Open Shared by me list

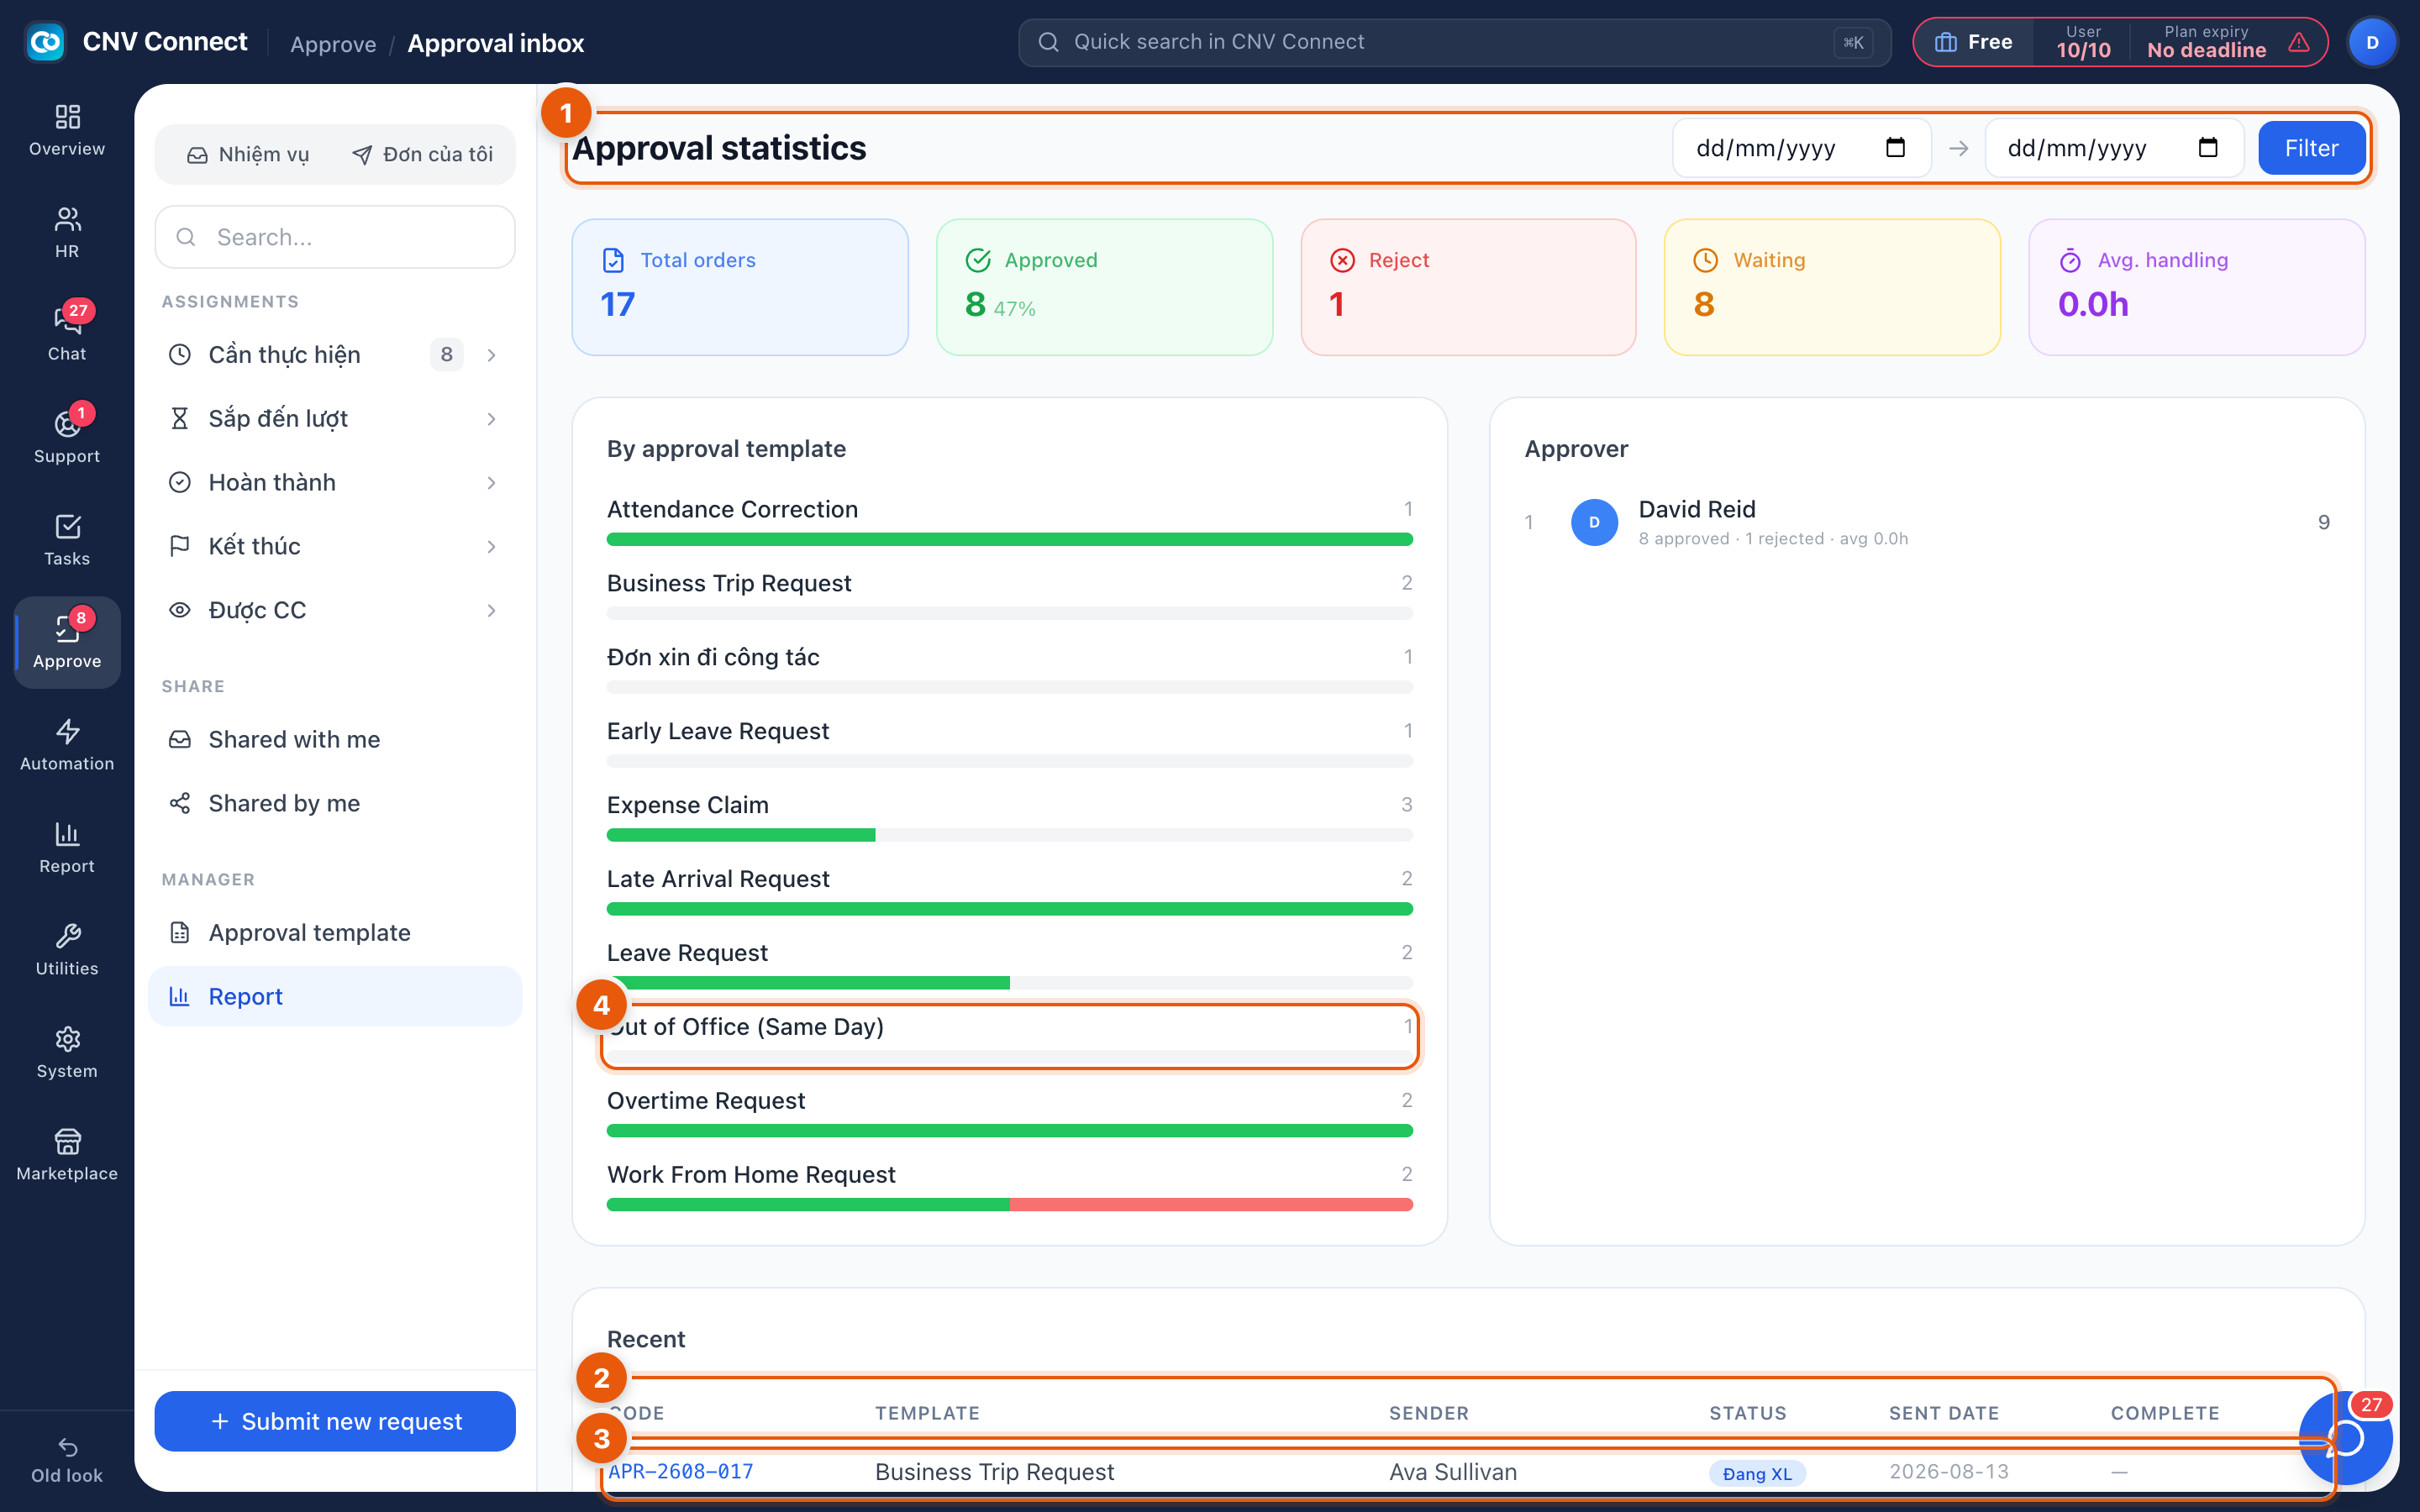point(335,803)
